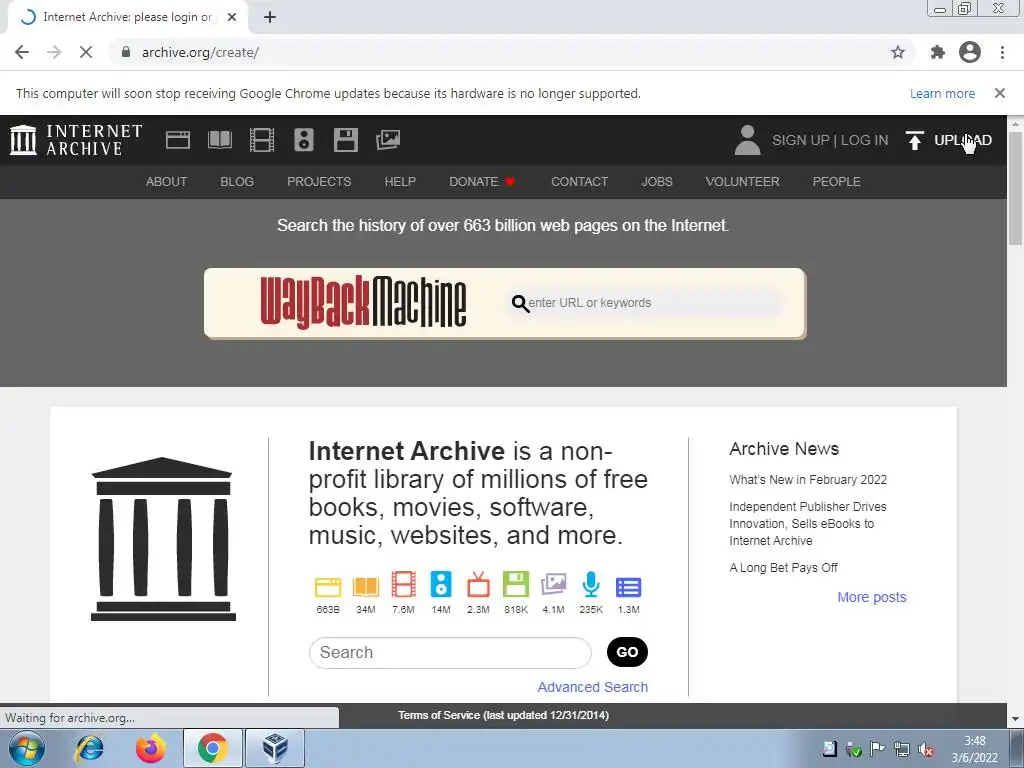Open Independent Publisher Drives Innovation post
This screenshot has width=1024, height=768.
(808, 524)
